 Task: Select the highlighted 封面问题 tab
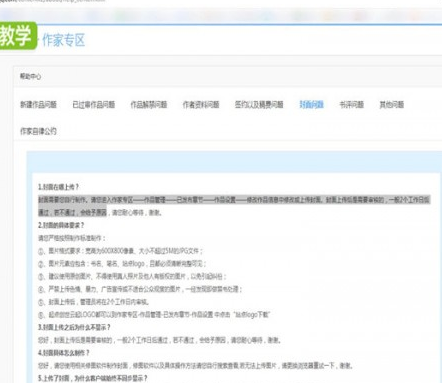pyautogui.click(x=312, y=105)
